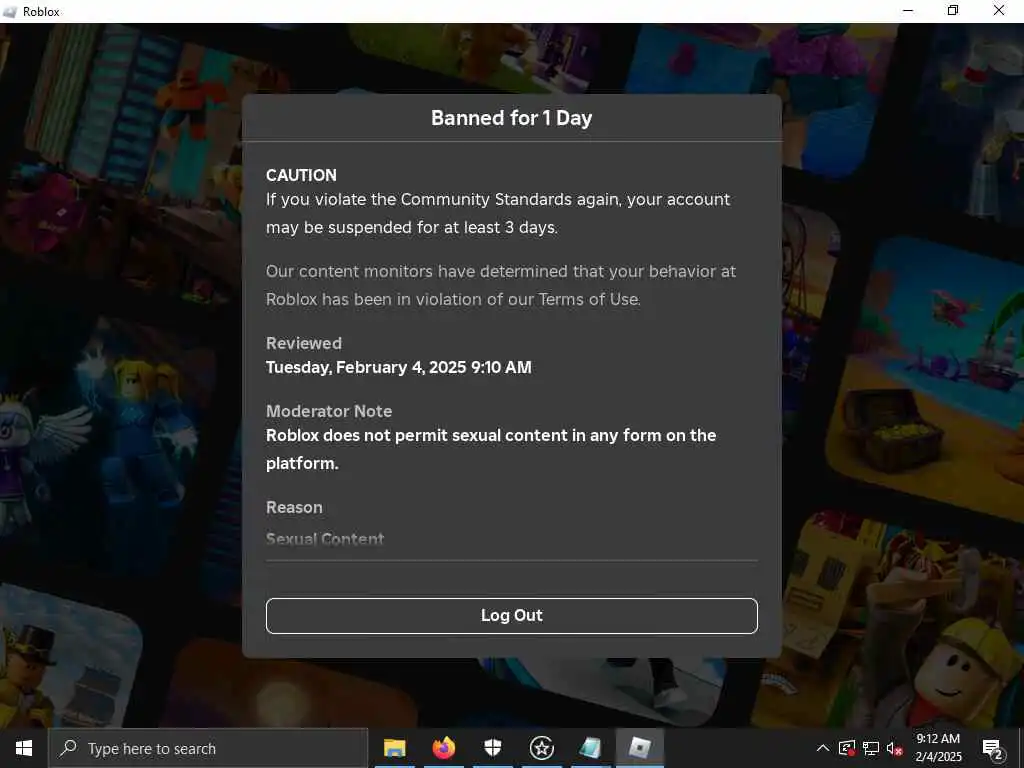The height and width of the screenshot is (768, 1024).
Task: Open File Explorer from the taskbar
Action: click(x=394, y=748)
